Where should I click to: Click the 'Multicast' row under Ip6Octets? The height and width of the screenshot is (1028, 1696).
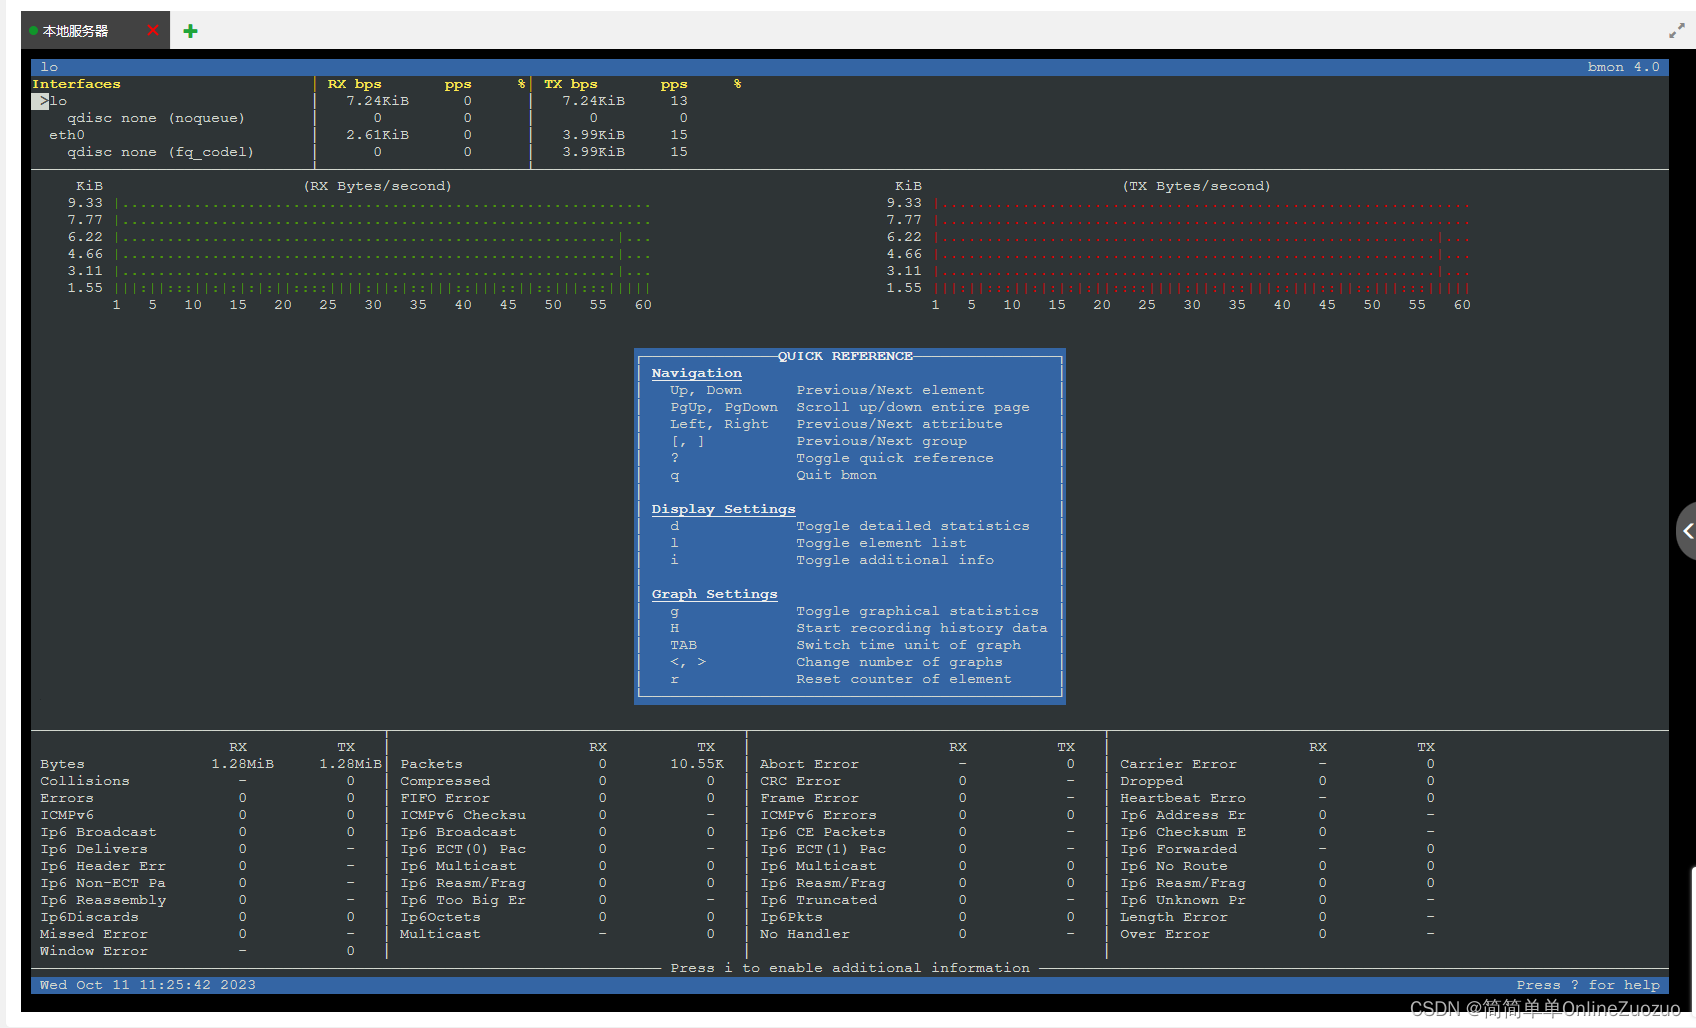pyautogui.click(x=440, y=934)
